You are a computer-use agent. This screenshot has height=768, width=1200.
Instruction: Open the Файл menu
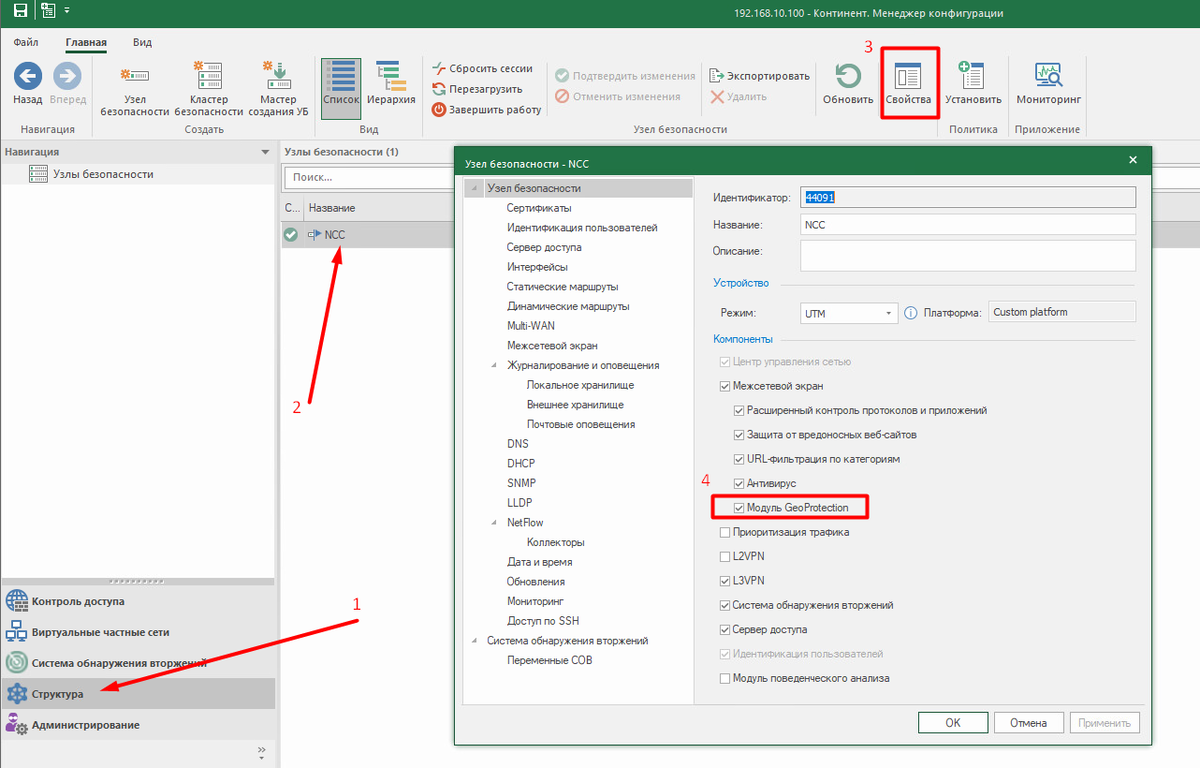click(x=27, y=43)
